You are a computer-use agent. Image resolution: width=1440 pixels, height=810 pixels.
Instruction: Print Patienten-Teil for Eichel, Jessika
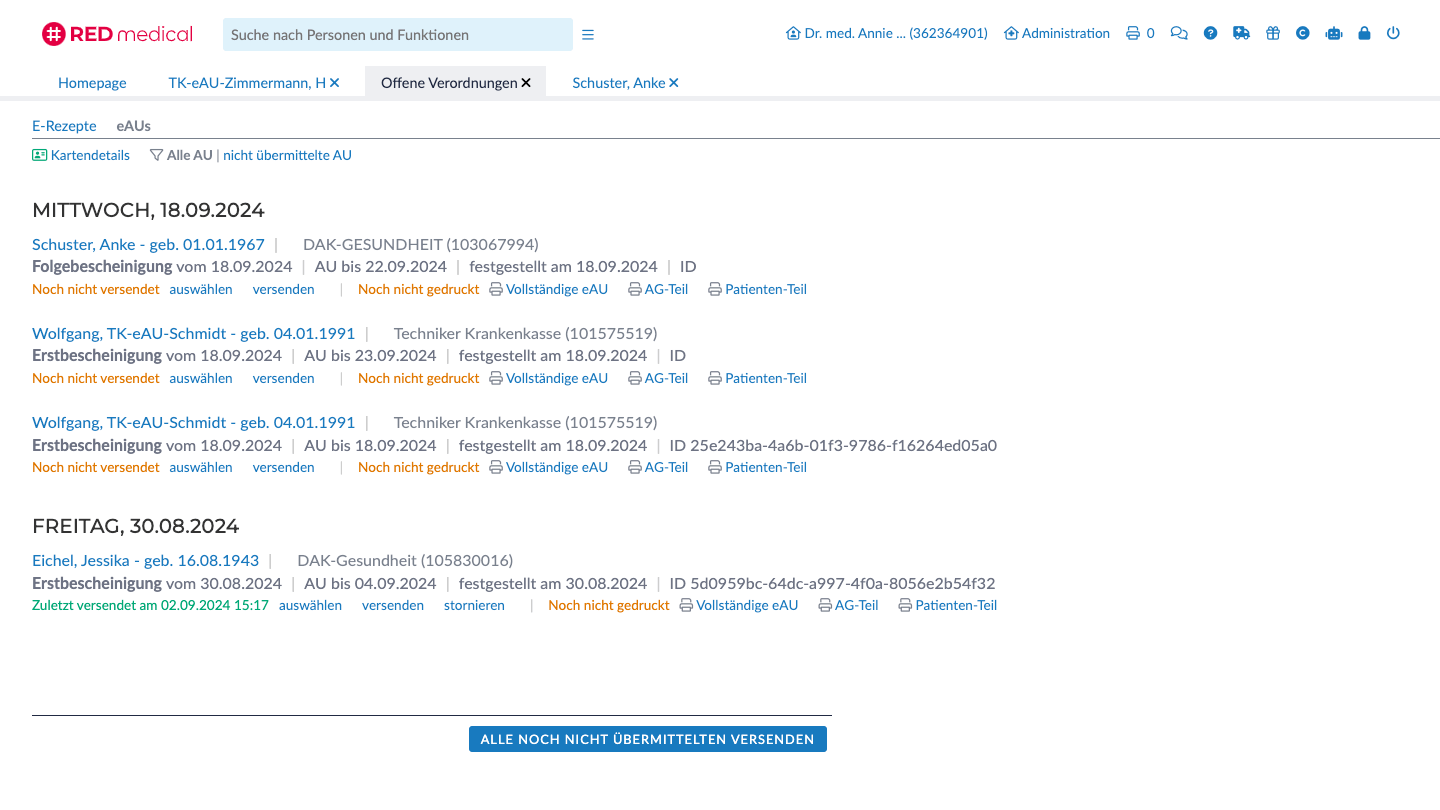coord(948,605)
